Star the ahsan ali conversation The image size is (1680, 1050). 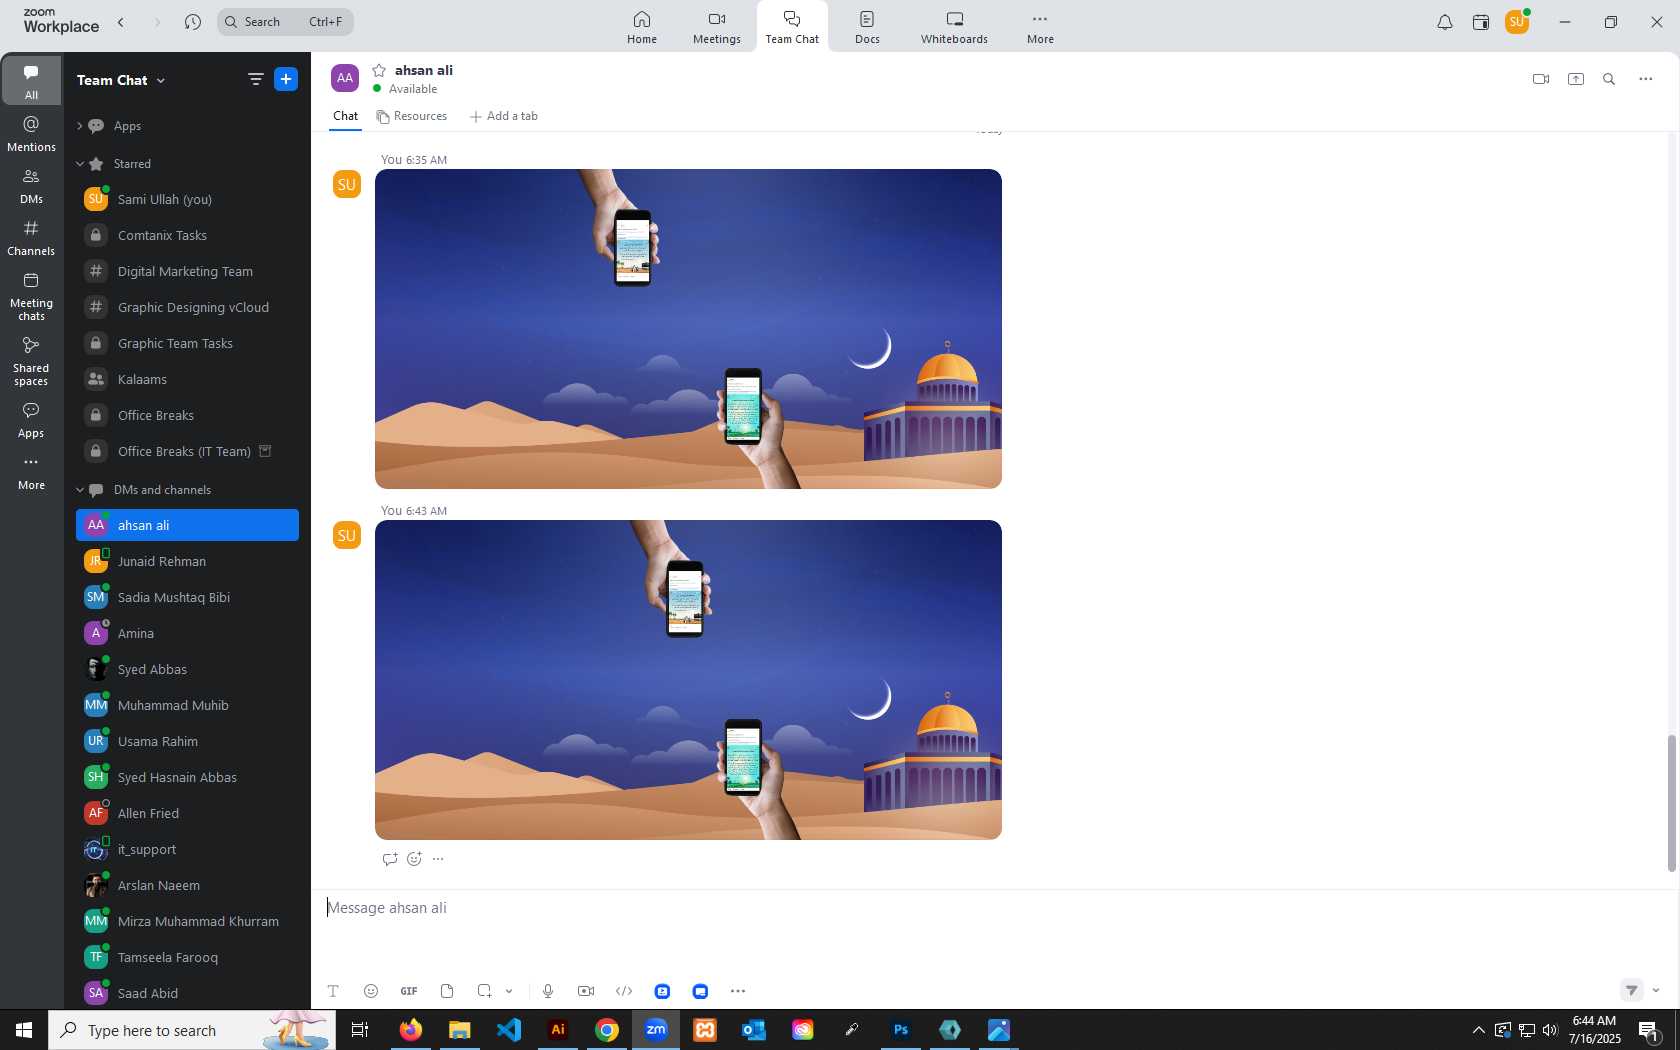point(379,70)
